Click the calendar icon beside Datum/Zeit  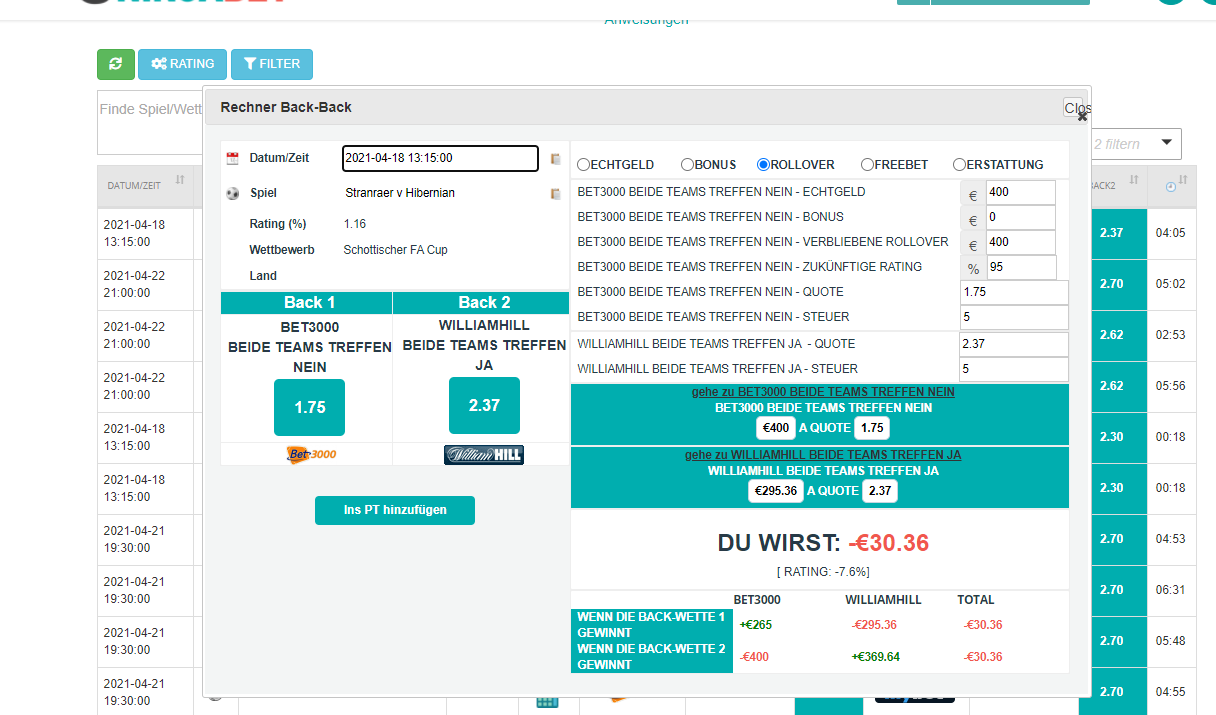point(233,158)
